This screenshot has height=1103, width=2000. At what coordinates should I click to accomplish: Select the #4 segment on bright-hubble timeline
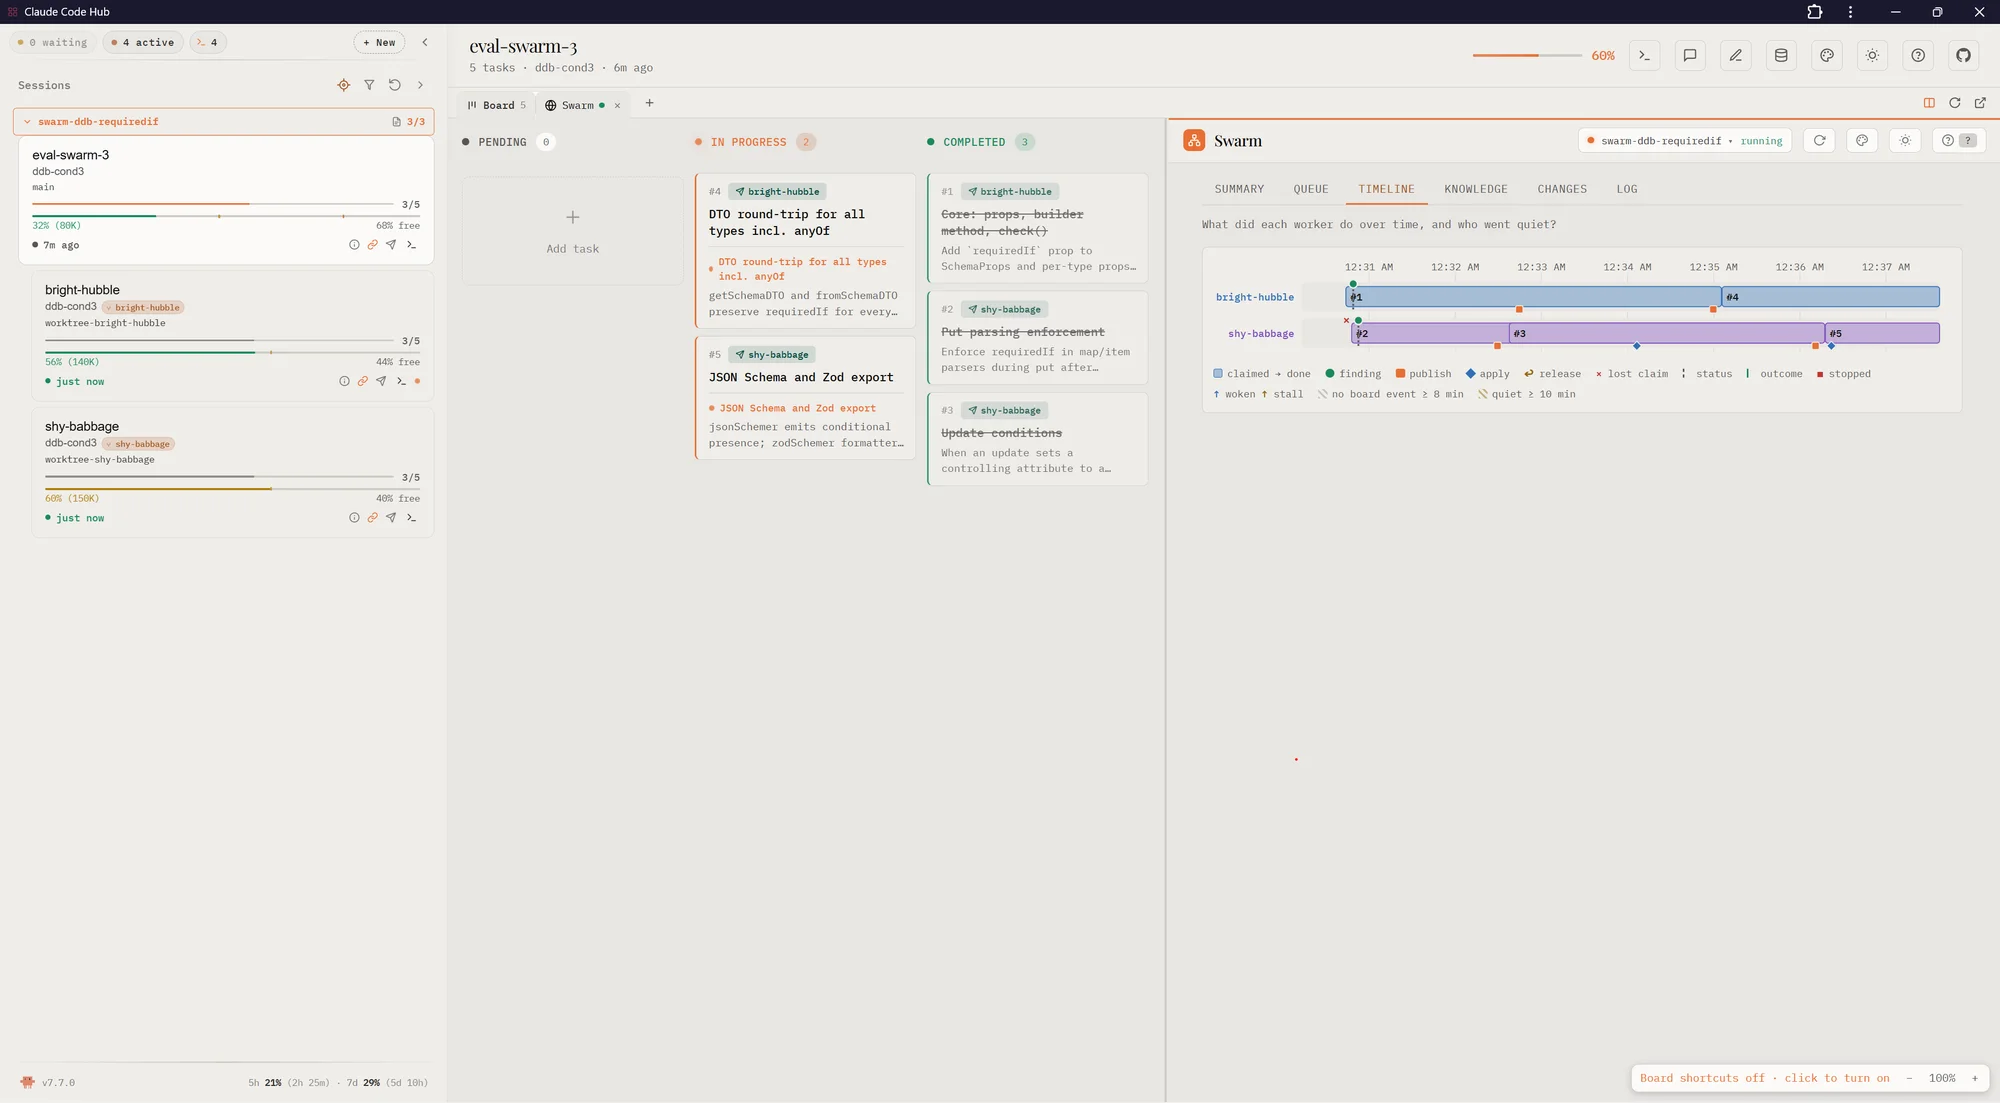(1831, 297)
